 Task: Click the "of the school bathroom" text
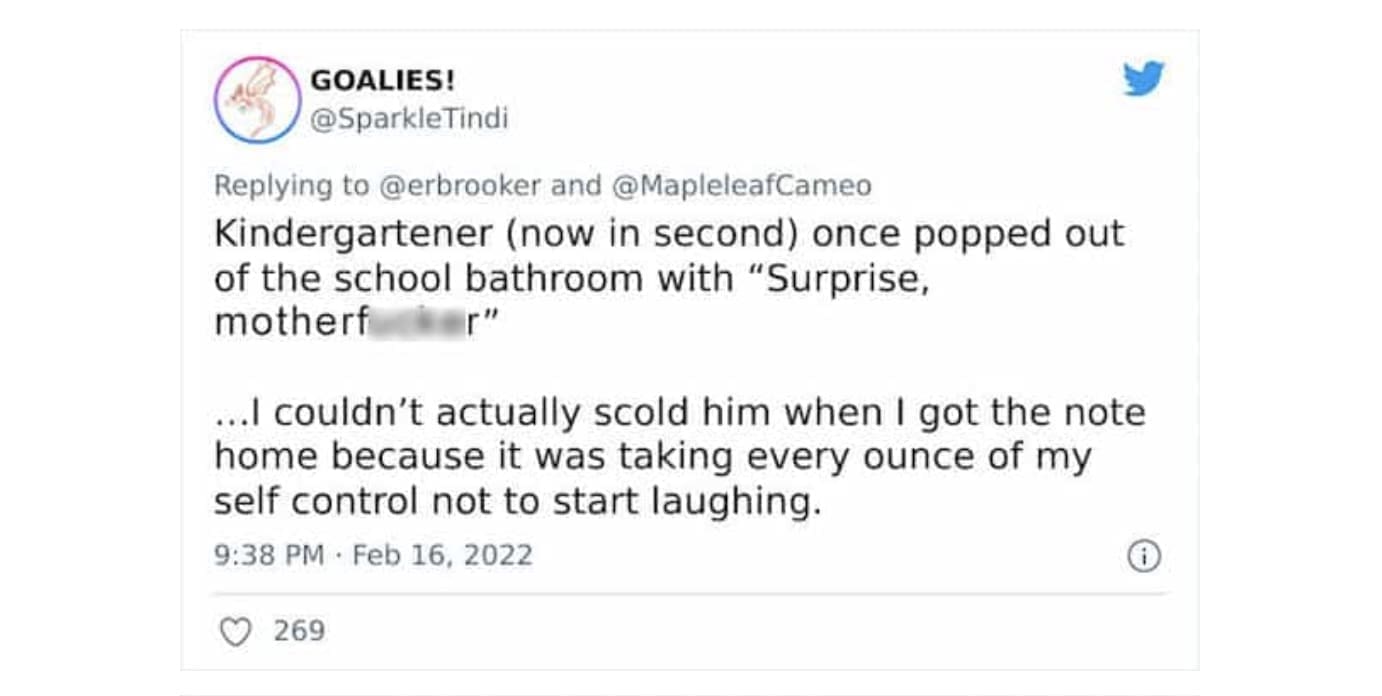coord(430,279)
